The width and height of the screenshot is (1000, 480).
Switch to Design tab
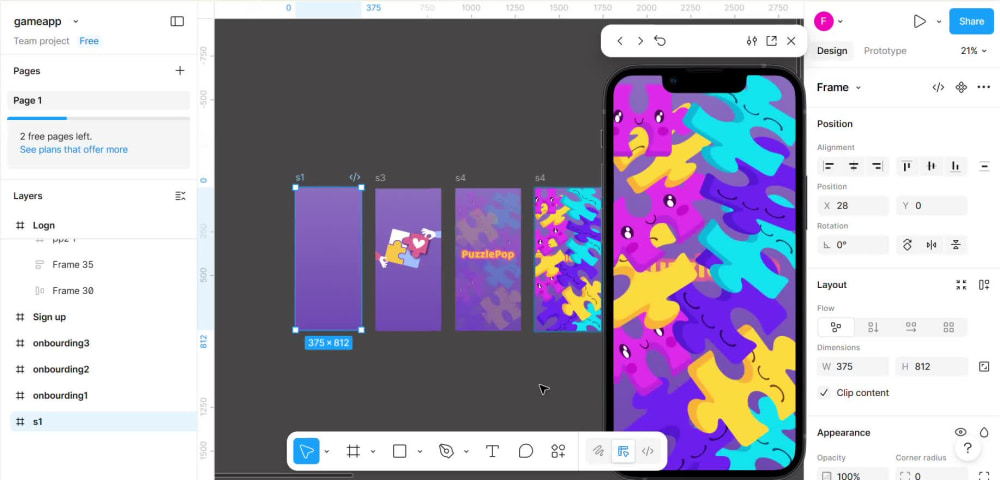click(x=832, y=51)
